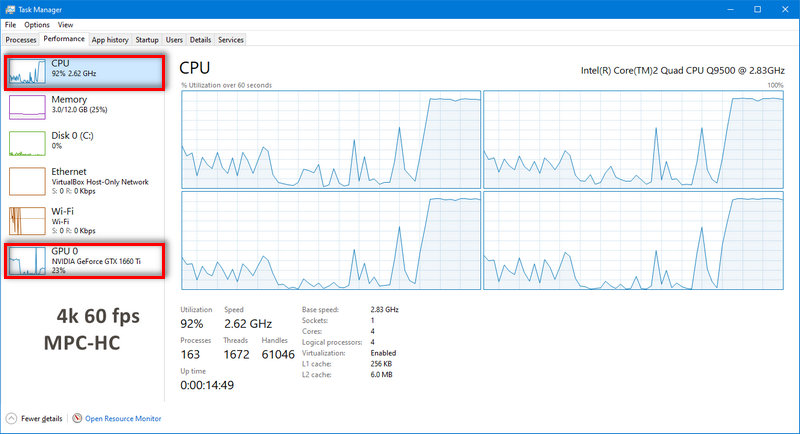The image size is (800, 434).
Task: Click Virtualization Enabled value
Action: pyautogui.click(x=383, y=353)
